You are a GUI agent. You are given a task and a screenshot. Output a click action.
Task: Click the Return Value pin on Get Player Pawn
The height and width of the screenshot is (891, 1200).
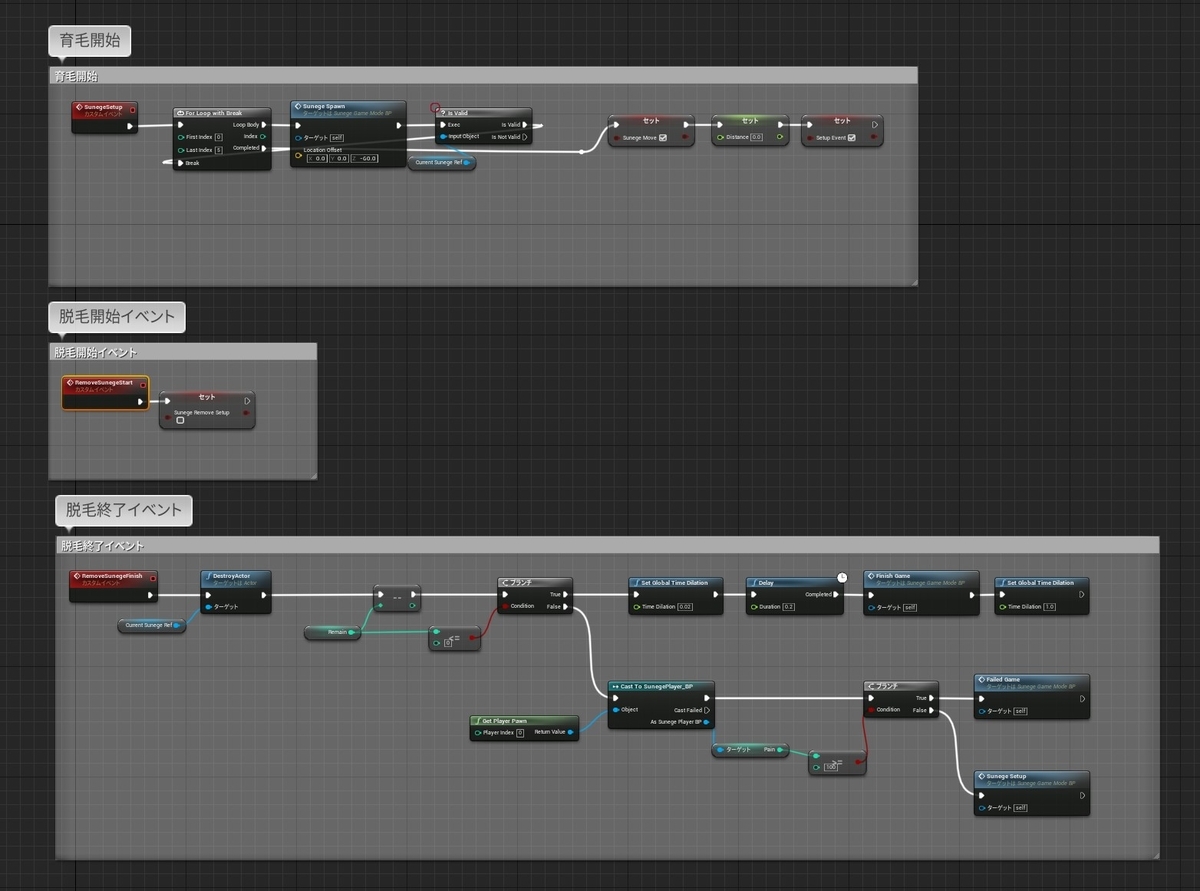571,733
